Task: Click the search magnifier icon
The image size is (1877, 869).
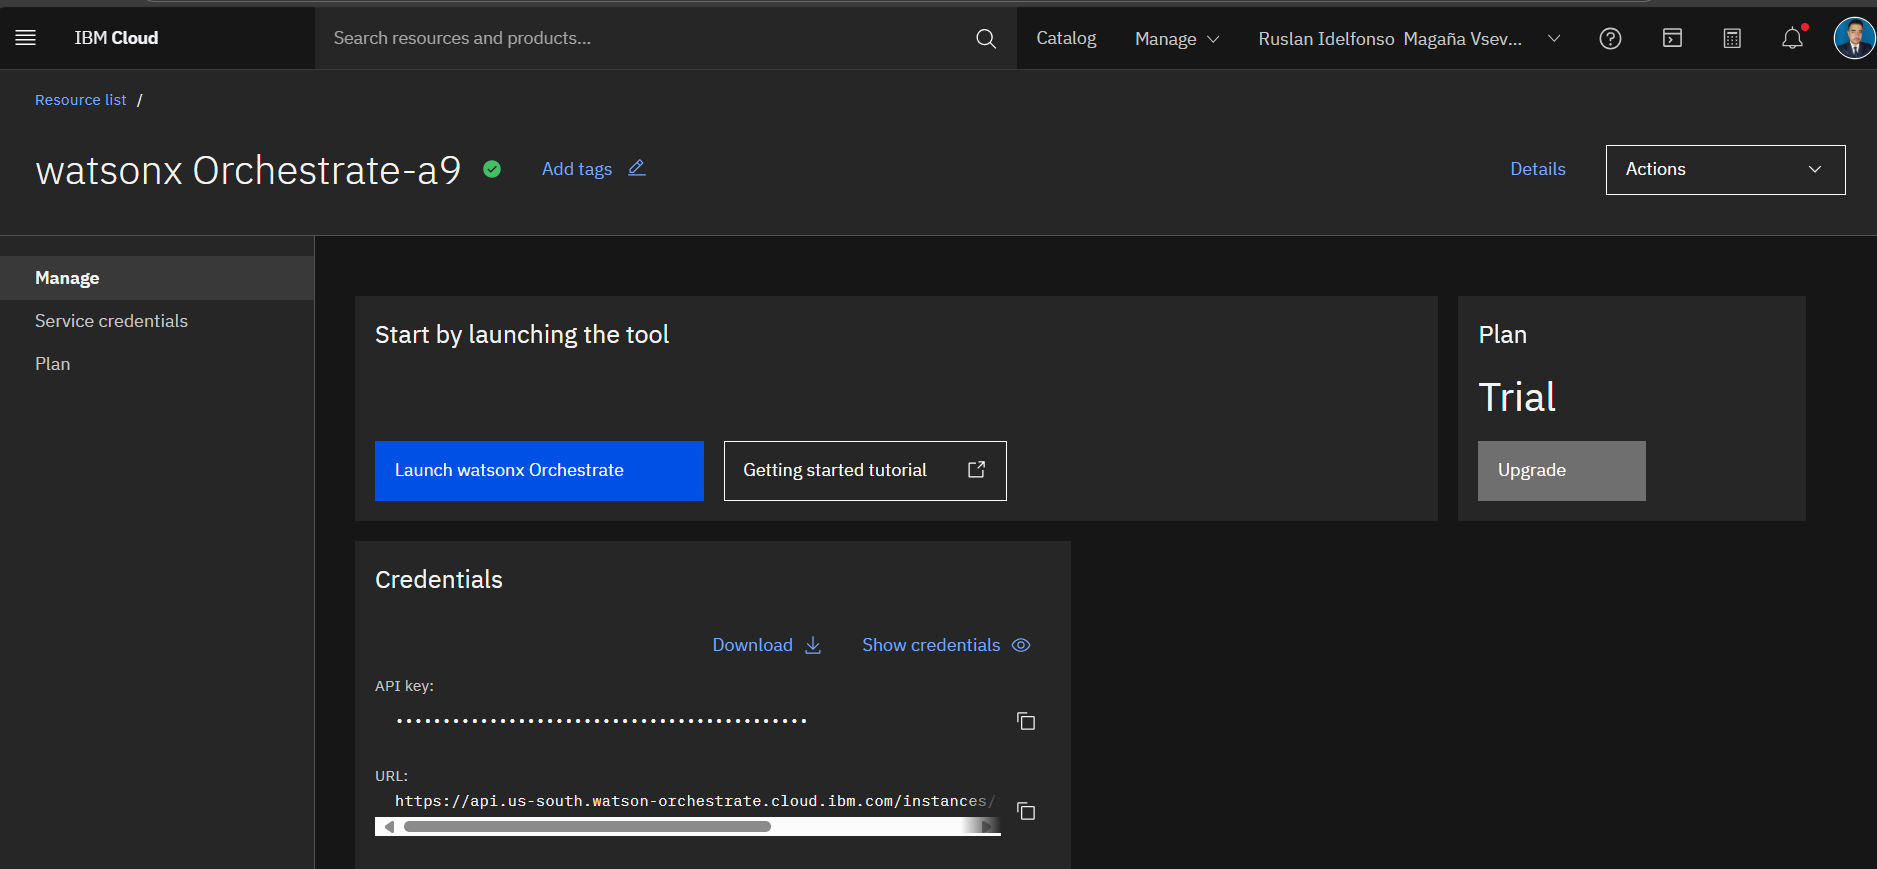Action: (986, 38)
